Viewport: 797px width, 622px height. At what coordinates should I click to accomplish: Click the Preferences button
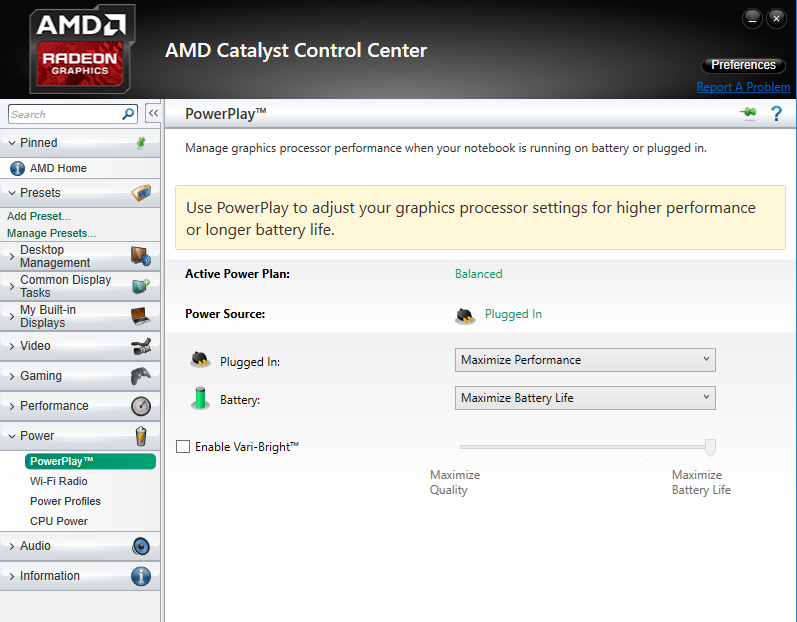[x=743, y=65]
